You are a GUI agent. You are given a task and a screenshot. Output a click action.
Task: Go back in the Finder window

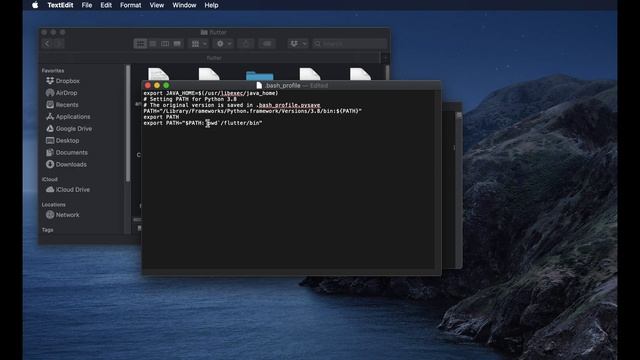tap(47, 44)
